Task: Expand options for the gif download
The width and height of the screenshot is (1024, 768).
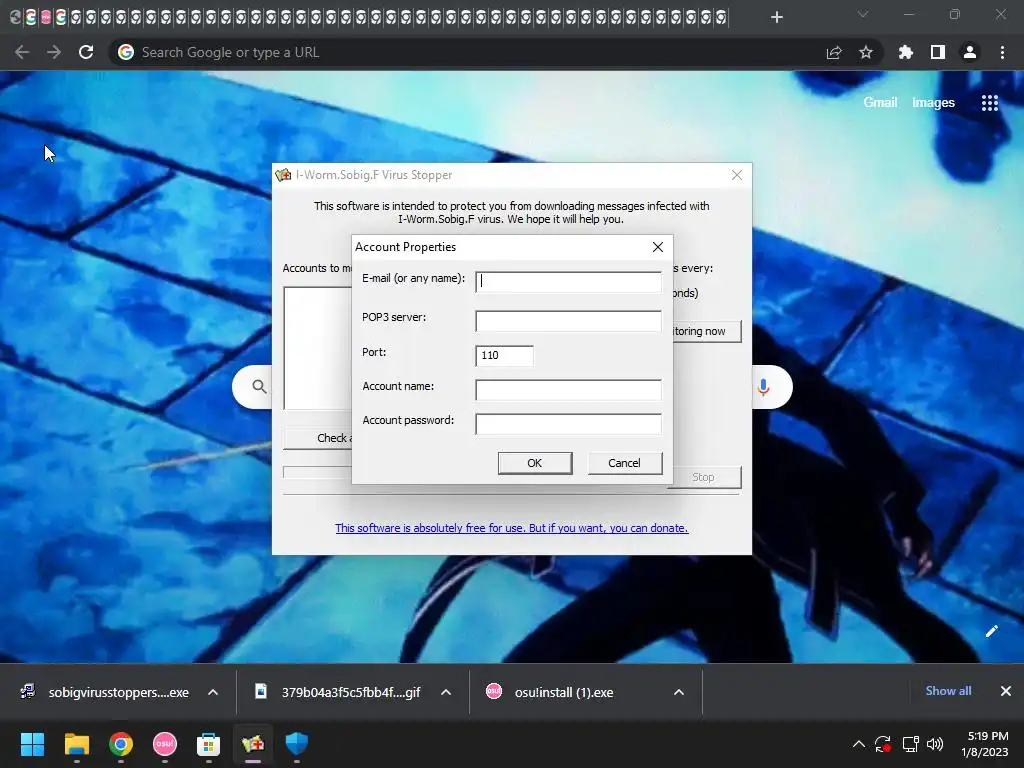Action: click(x=446, y=692)
